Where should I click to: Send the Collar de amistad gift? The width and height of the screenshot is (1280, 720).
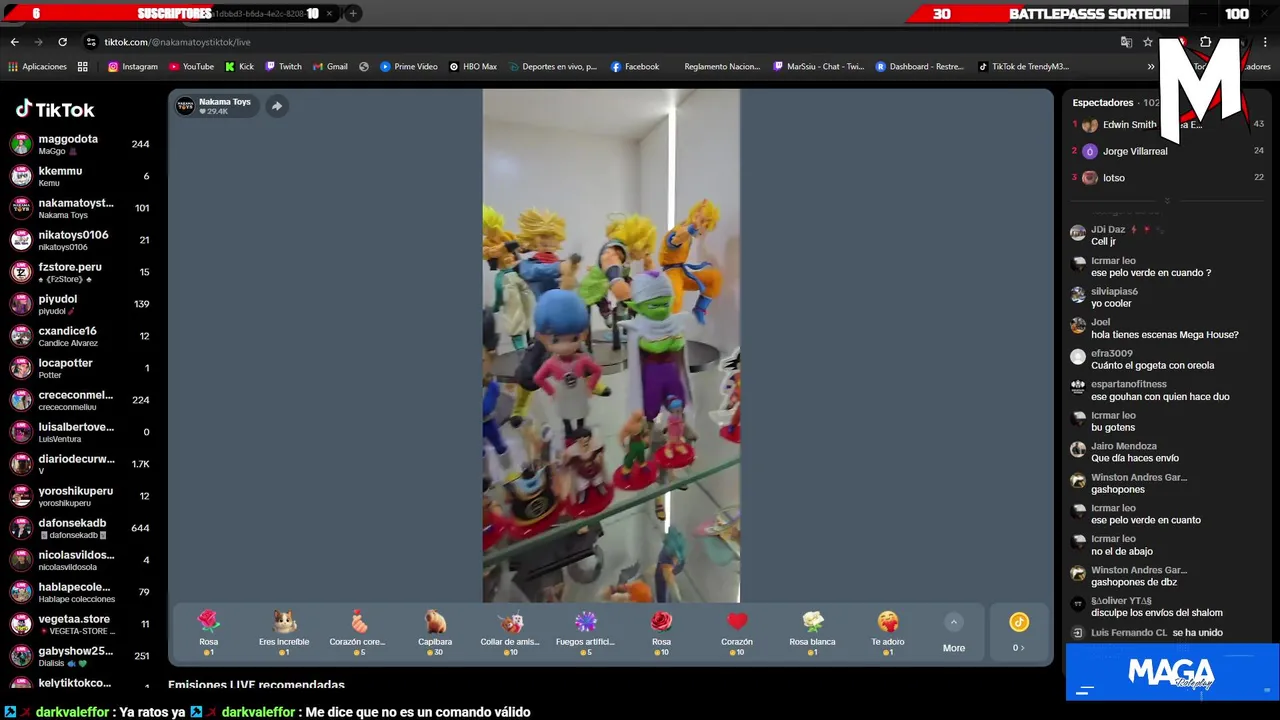click(x=510, y=633)
